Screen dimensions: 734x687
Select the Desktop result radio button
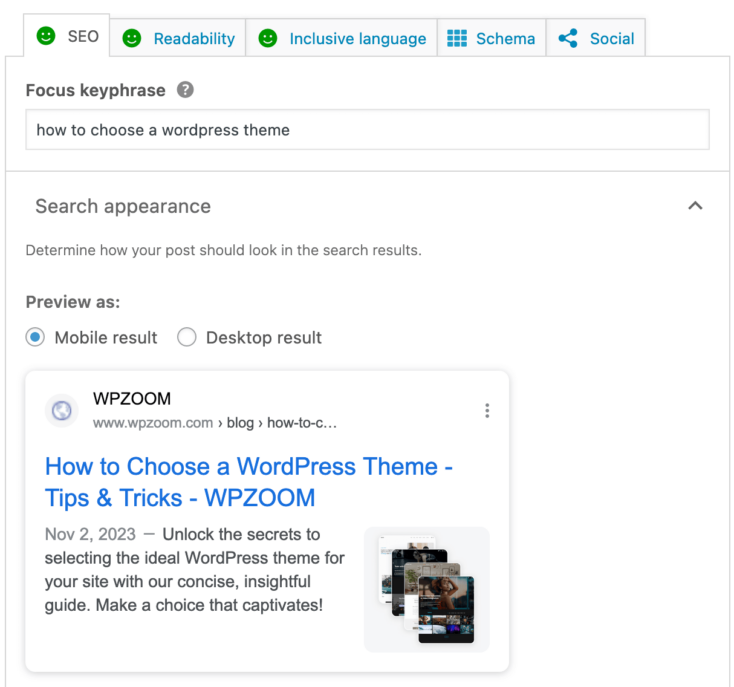coord(186,337)
